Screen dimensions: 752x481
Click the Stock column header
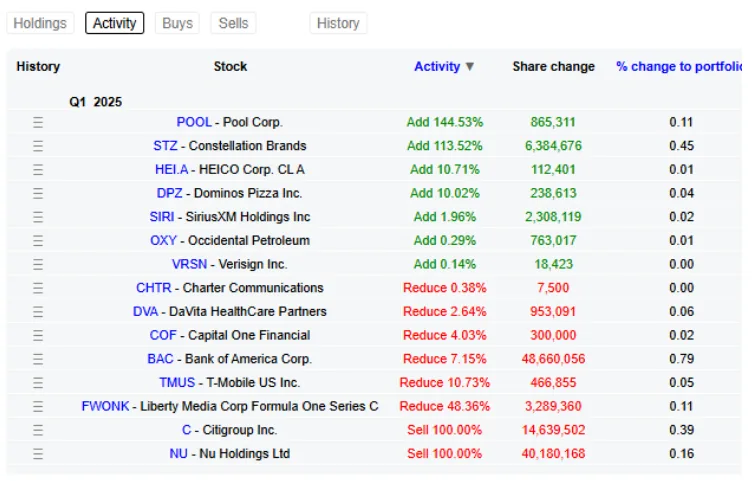point(230,67)
